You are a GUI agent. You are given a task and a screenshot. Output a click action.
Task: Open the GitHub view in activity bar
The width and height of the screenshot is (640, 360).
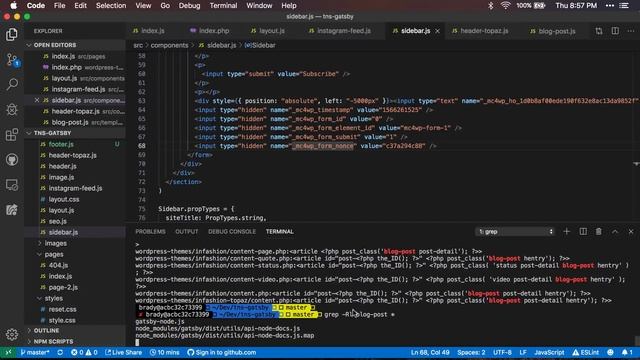(12, 160)
